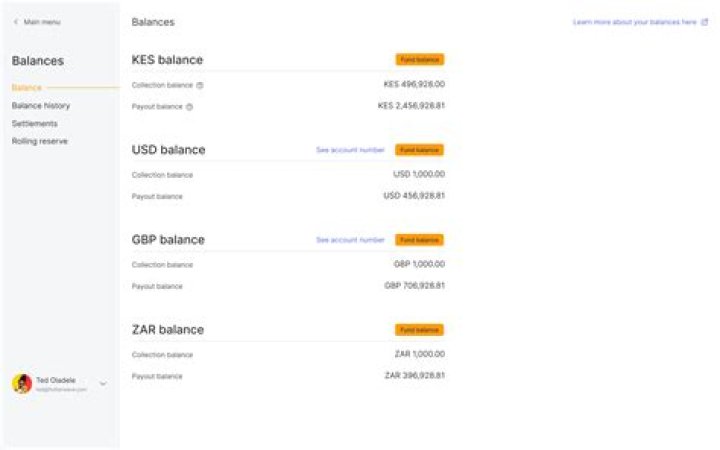Return to Main menu via text link
Image resolution: width=720 pixels, height=450 pixels.
click(x=42, y=21)
